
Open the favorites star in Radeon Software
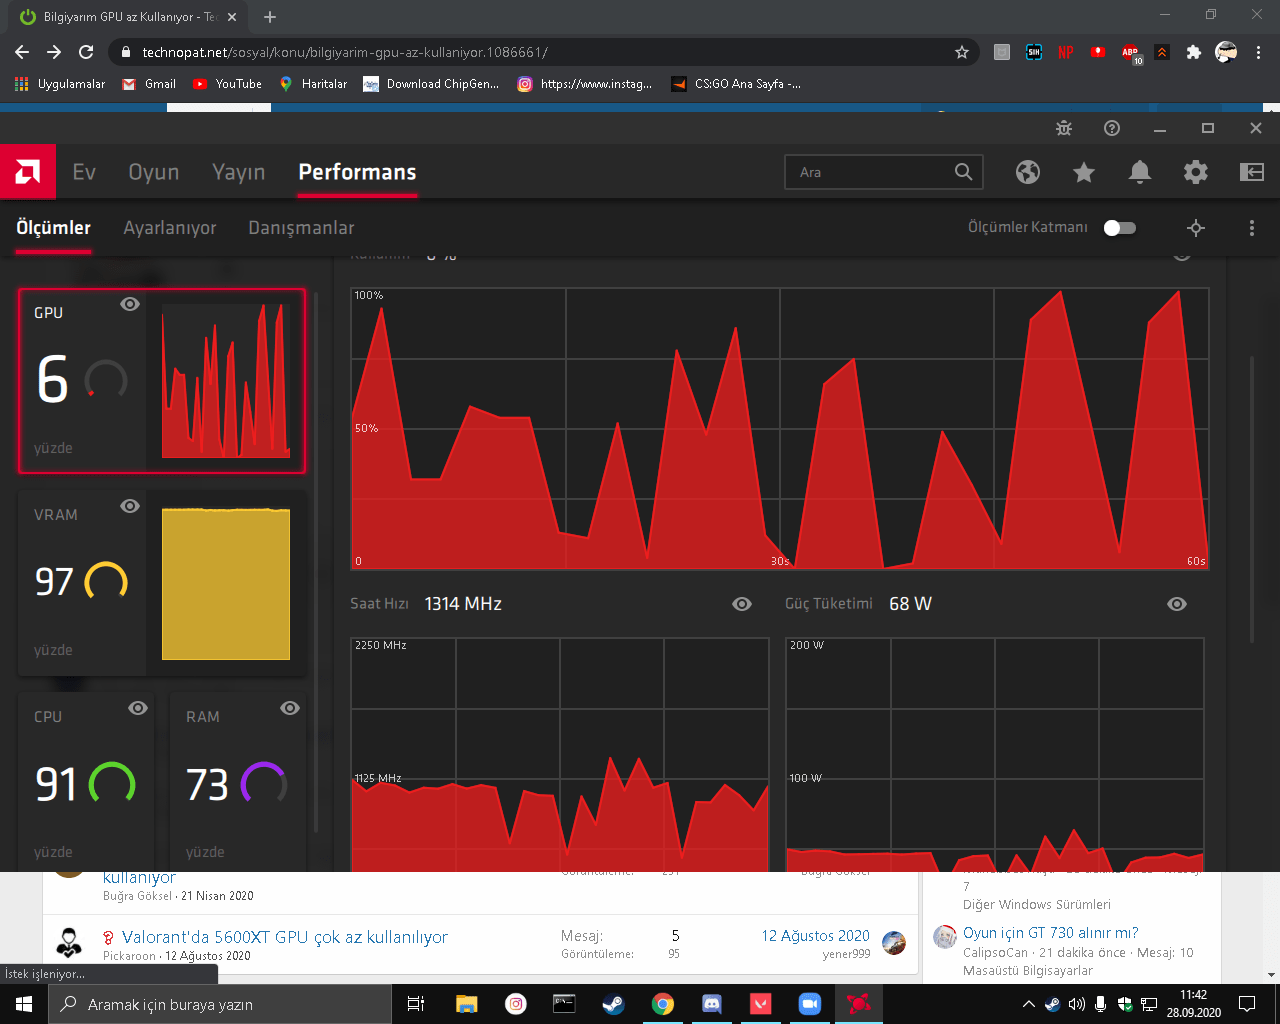pos(1084,172)
